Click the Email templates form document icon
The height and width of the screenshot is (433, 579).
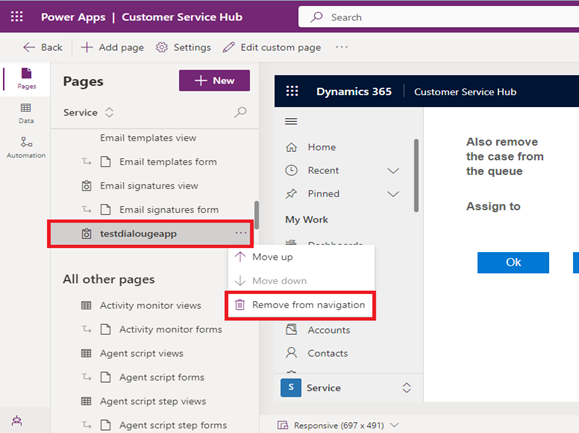click(106, 162)
